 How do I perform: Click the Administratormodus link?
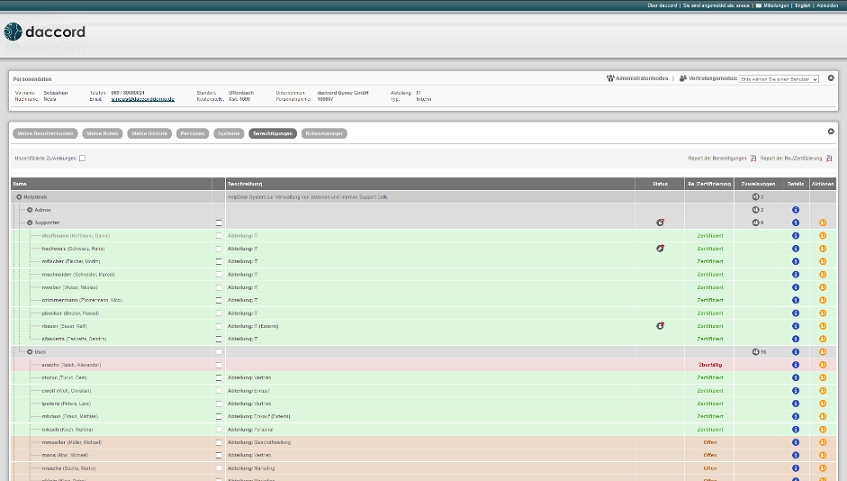[640, 78]
